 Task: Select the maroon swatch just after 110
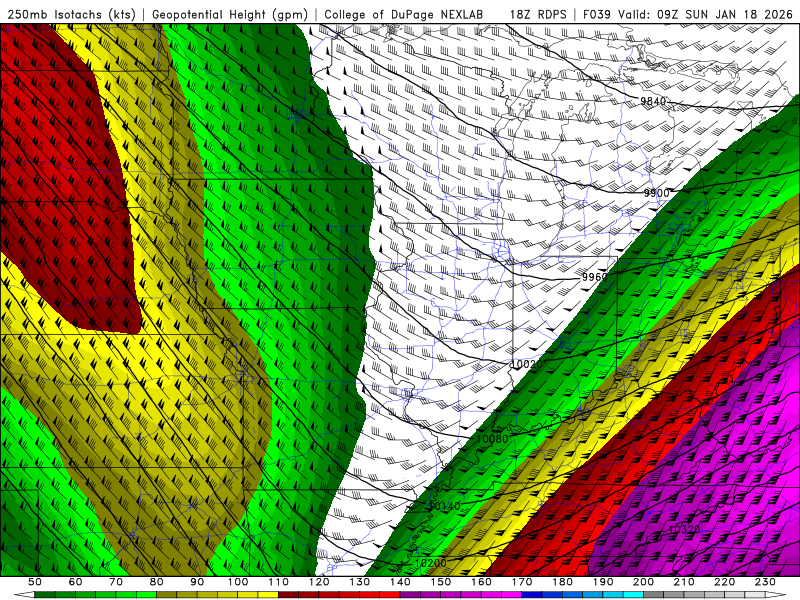288,594
